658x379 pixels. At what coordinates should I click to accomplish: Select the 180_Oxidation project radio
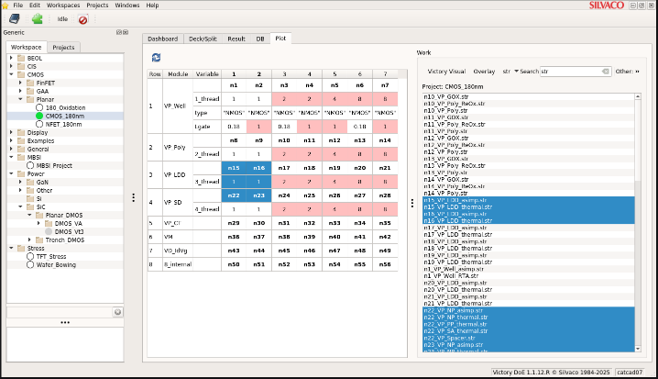pyautogui.click(x=39, y=107)
